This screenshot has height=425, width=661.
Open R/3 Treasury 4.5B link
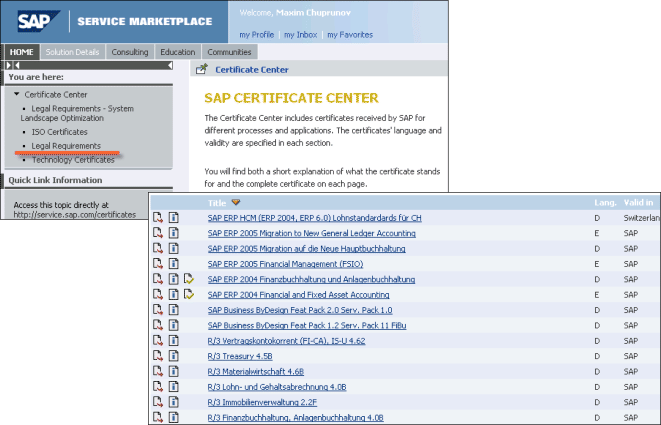[x=240, y=356]
